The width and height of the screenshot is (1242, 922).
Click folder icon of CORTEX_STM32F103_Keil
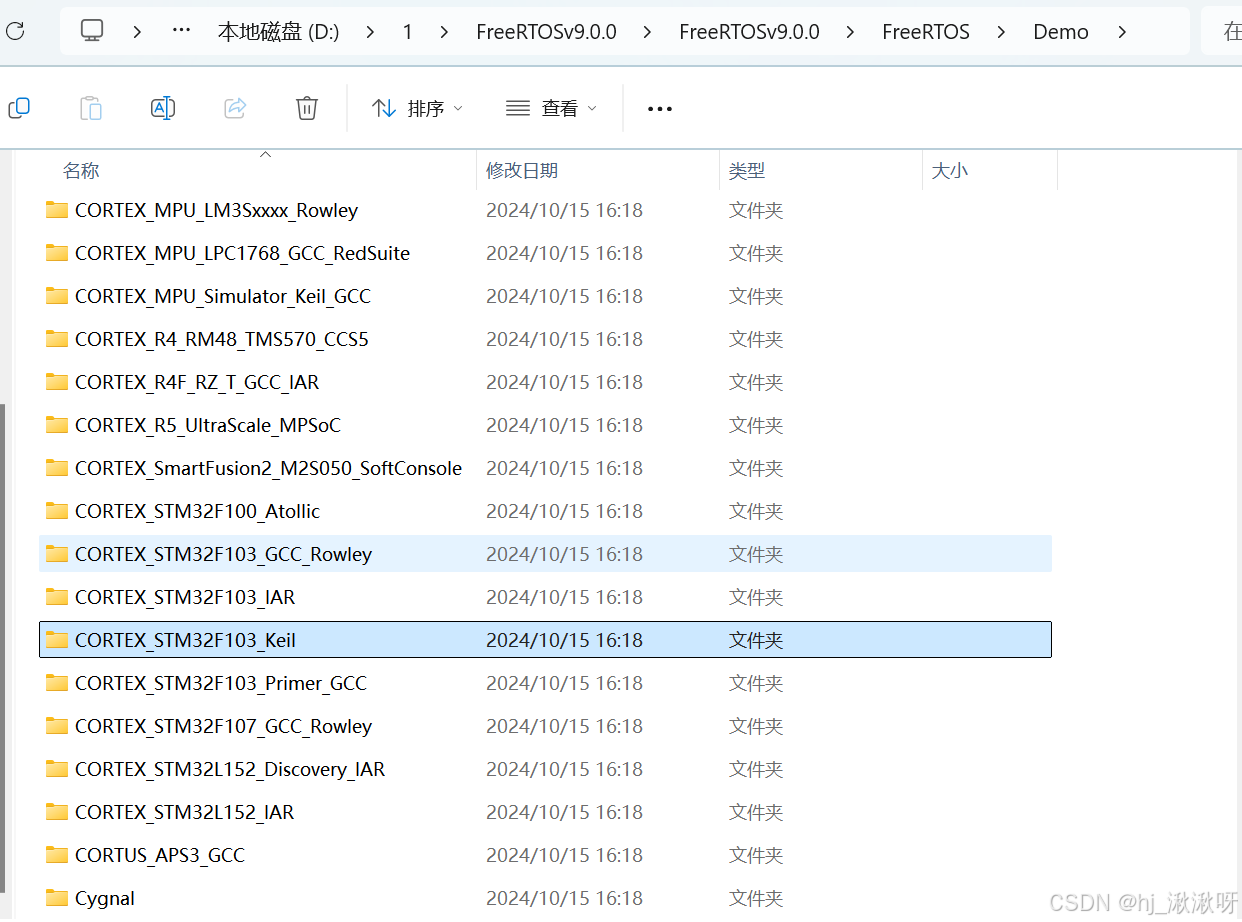coord(57,640)
